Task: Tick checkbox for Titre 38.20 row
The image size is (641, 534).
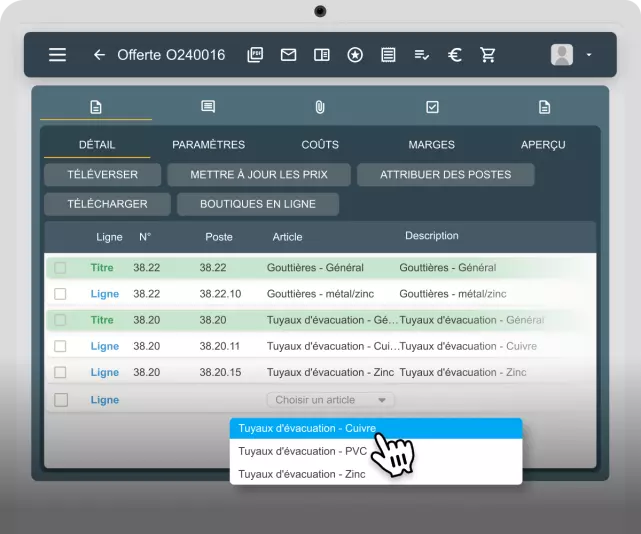Action: 60,320
